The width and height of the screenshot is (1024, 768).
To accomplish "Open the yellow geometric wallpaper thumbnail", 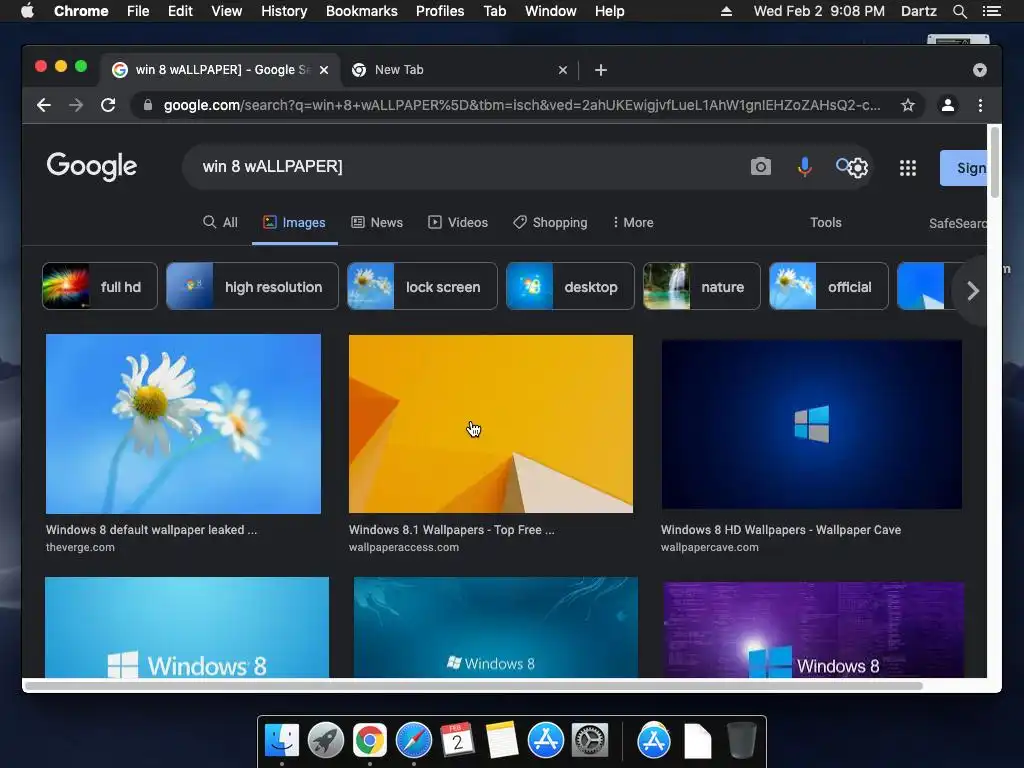I will (x=490, y=424).
